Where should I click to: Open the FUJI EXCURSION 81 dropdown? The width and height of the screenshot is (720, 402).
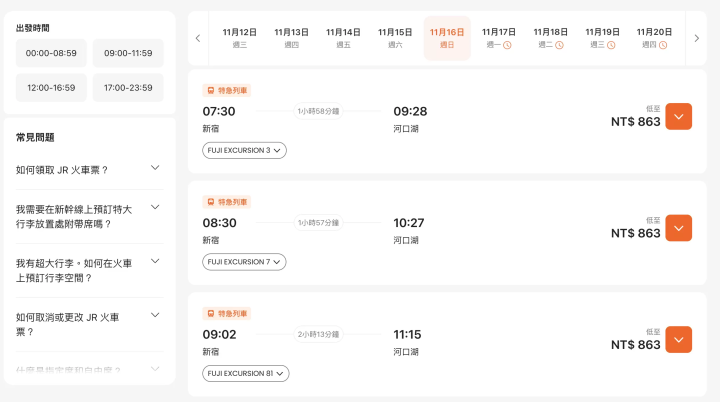(245, 374)
